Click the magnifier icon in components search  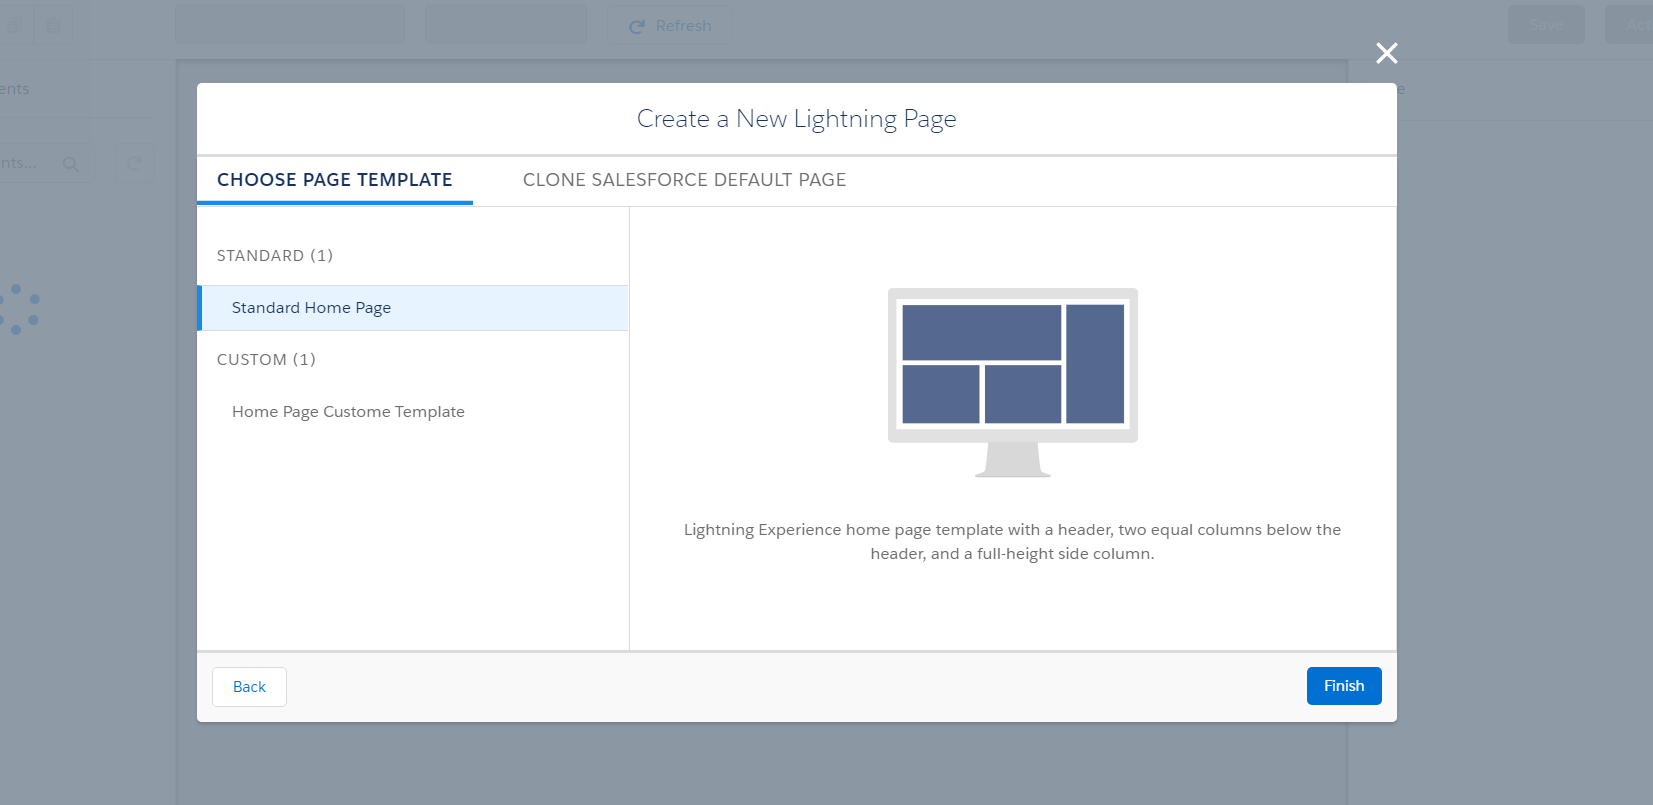click(x=70, y=164)
